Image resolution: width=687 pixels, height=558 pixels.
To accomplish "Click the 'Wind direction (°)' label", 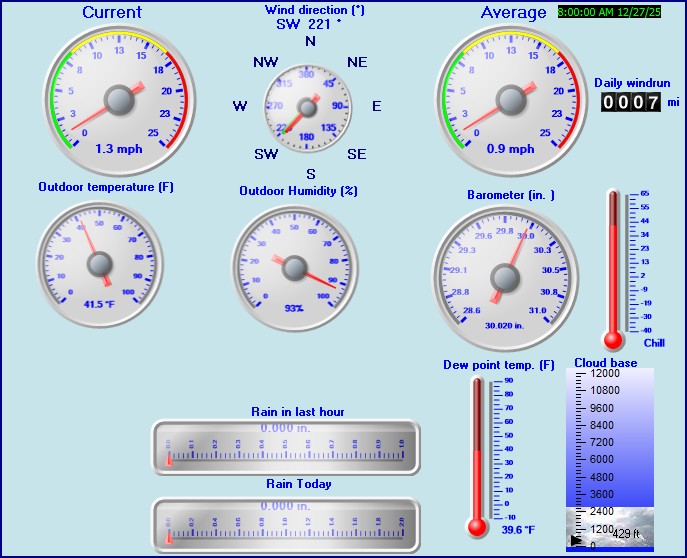I will pyautogui.click(x=315, y=10).
